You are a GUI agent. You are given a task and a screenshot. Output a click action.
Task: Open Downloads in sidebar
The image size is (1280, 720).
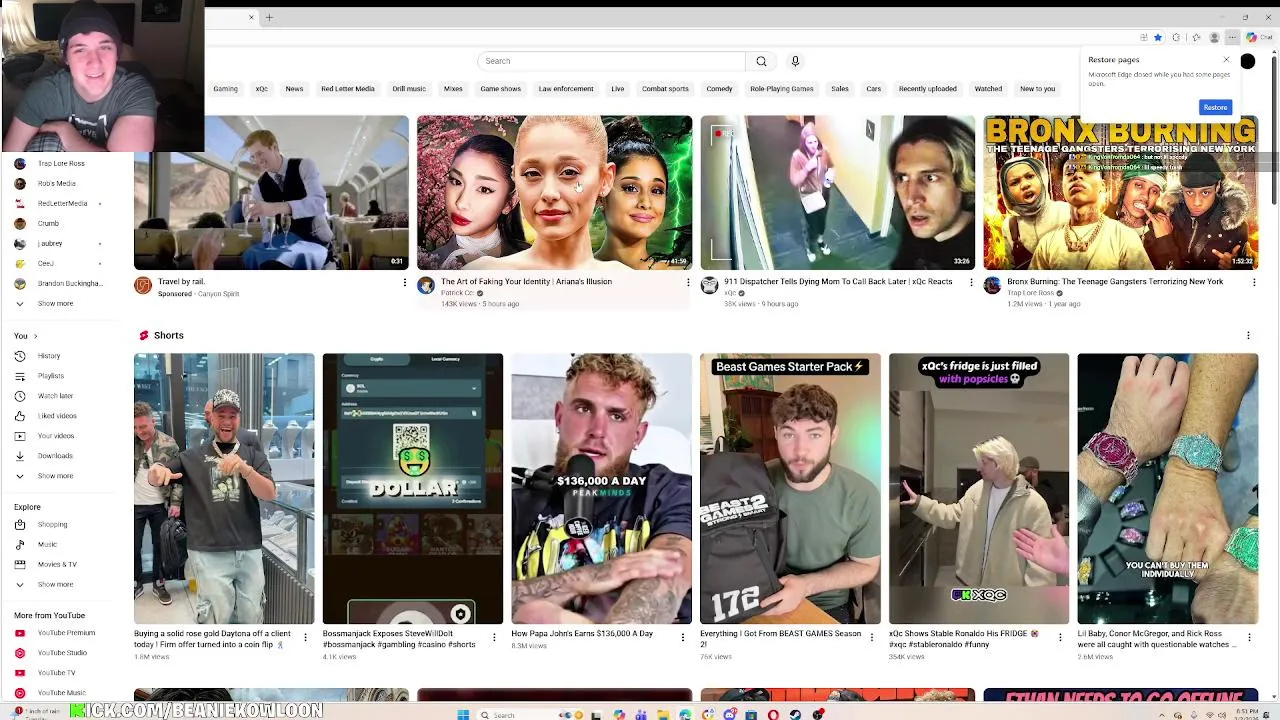click(x=55, y=456)
